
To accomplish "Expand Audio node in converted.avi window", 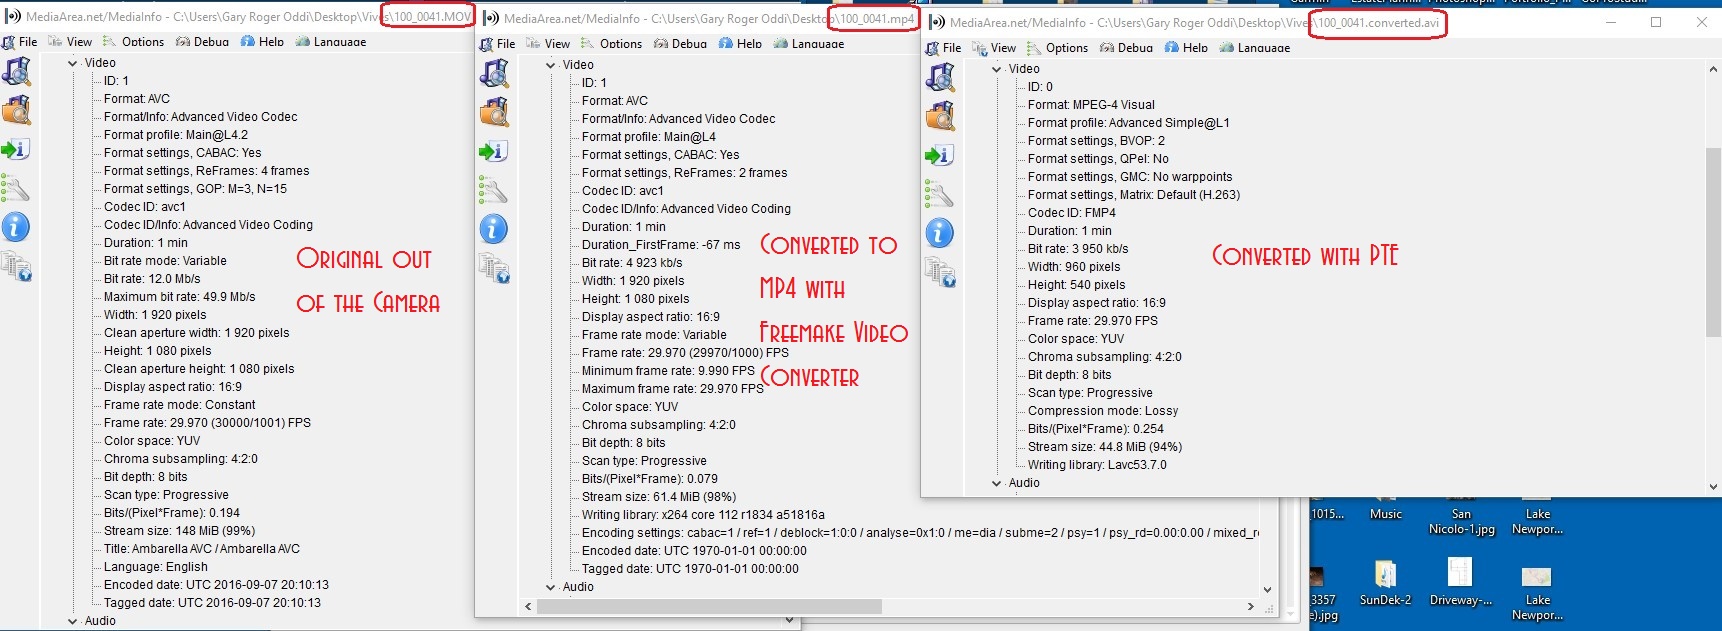I will [x=997, y=483].
